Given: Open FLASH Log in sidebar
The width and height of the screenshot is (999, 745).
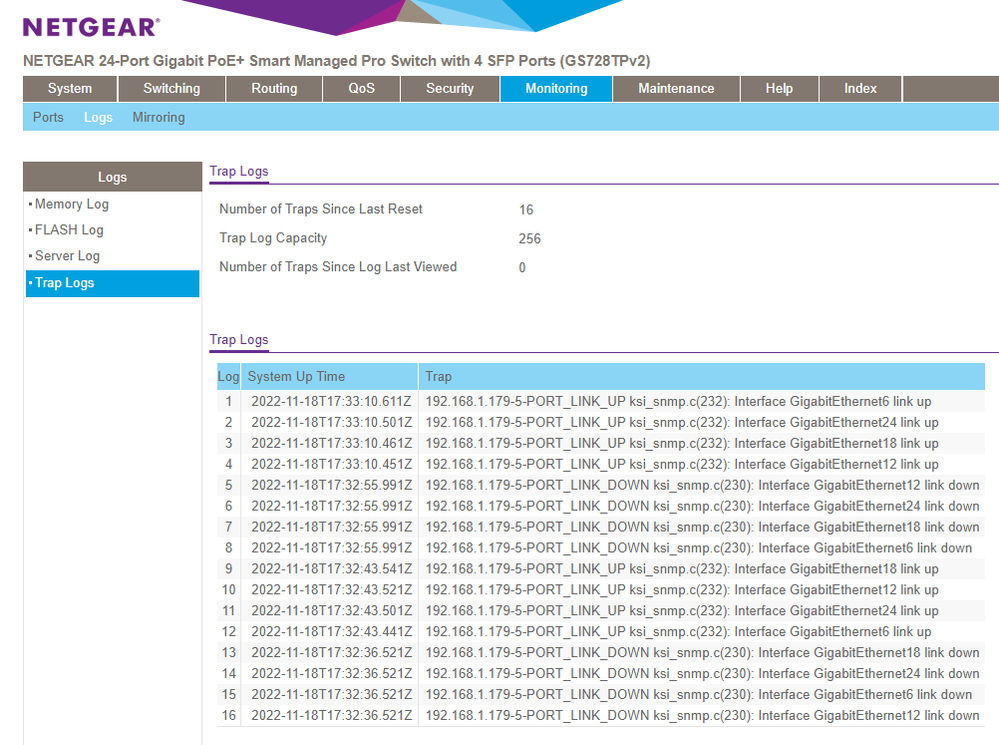Looking at the screenshot, I should tap(69, 230).
